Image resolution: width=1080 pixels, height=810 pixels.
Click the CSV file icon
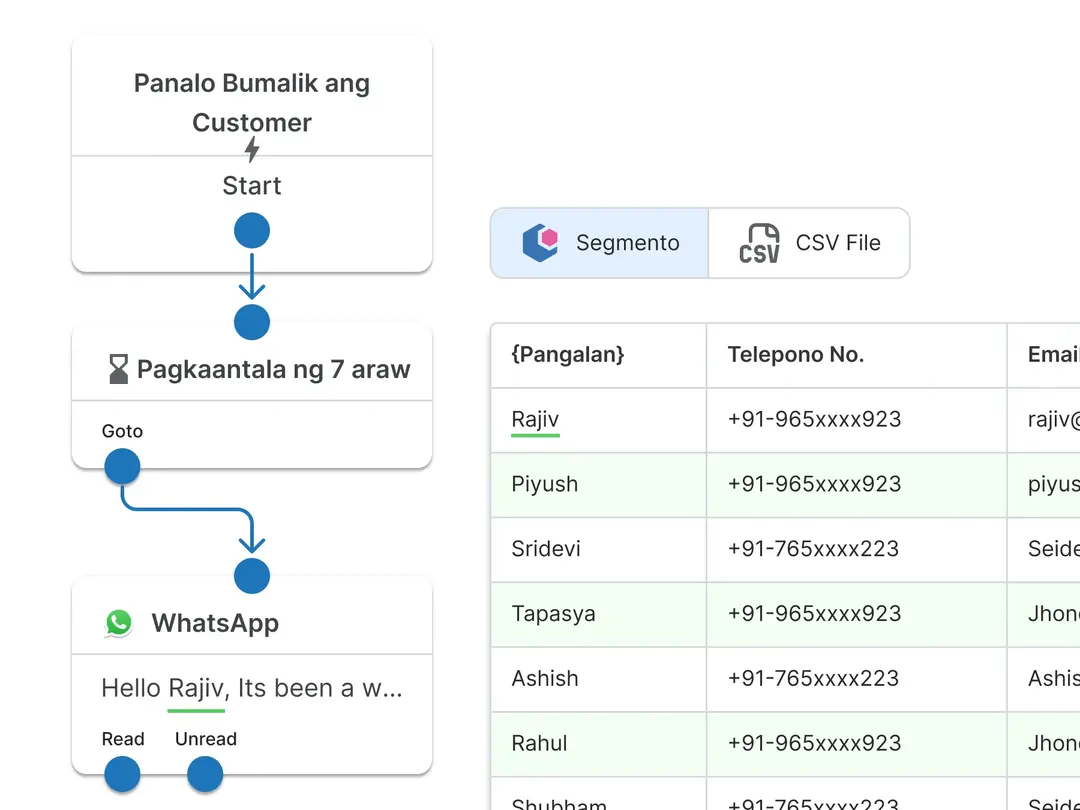tap(759, 243)
